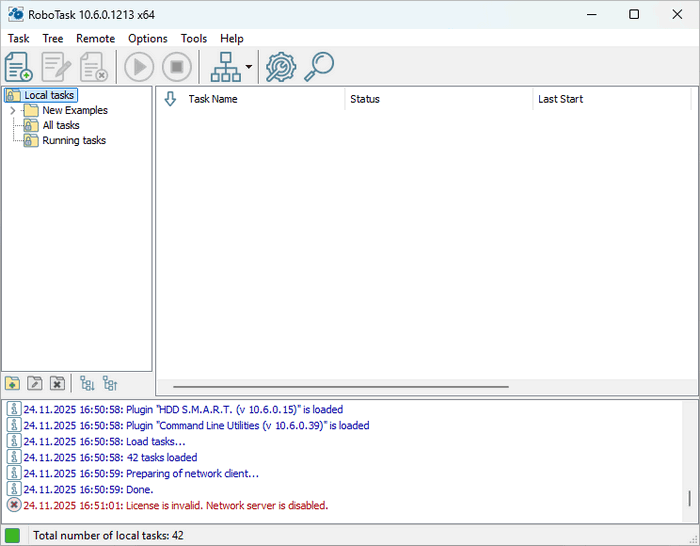Screen dimensions: 700x546
Task: Select All tasks in the tree
Action: click(60, 126)
